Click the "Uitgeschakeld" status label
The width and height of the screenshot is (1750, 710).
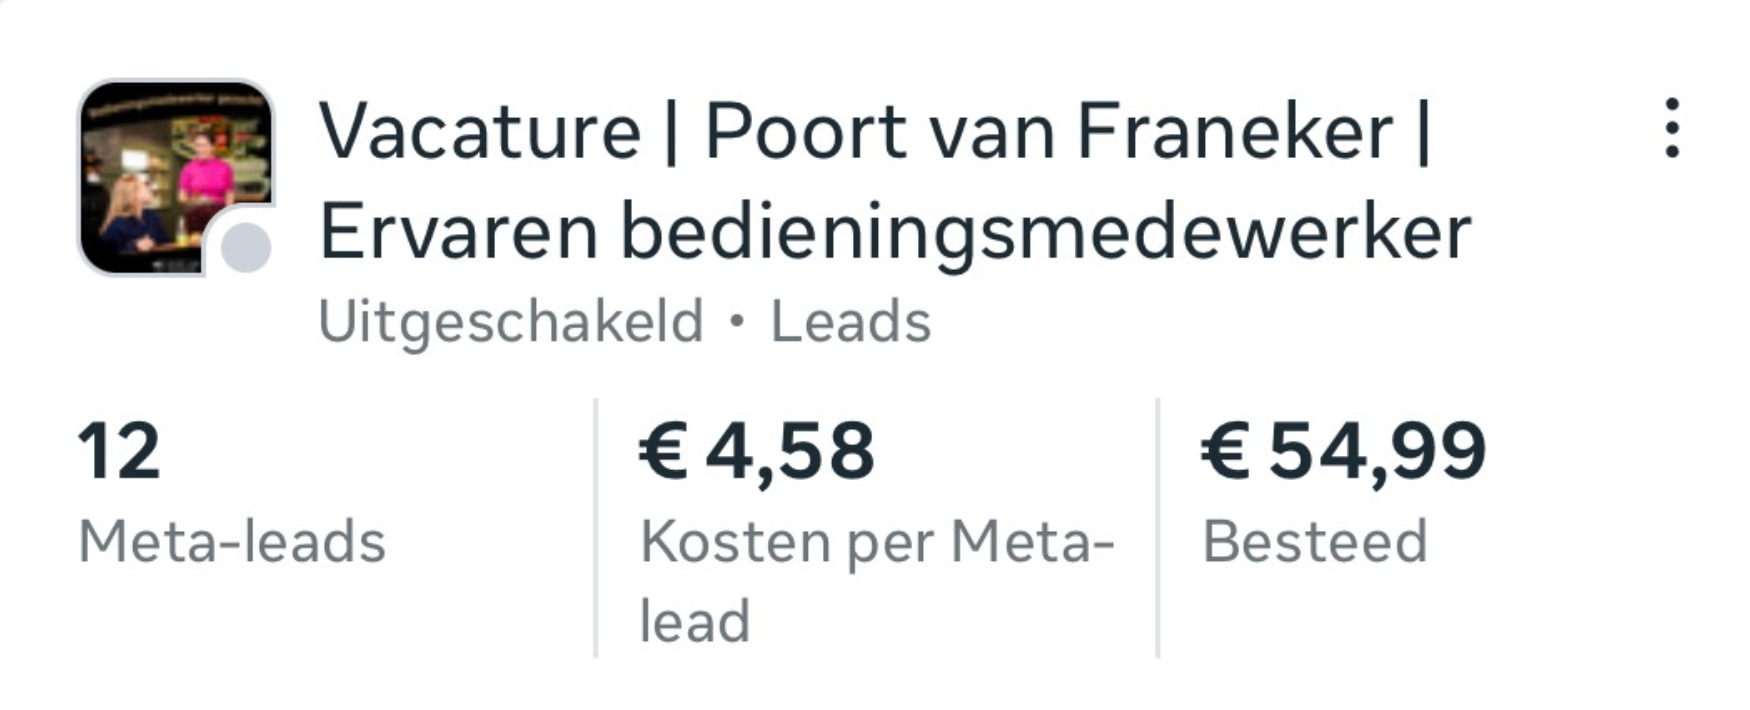[510, 322]
